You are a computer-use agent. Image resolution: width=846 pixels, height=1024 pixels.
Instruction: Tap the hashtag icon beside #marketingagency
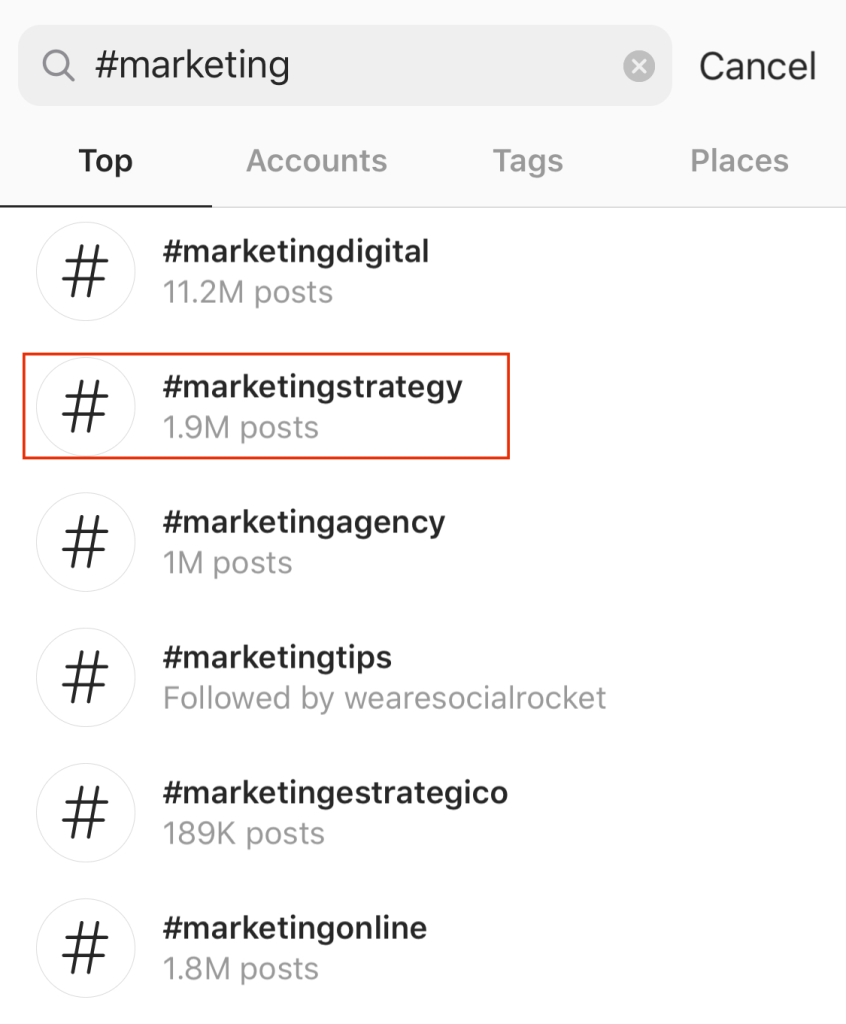(x=86, y=541)
